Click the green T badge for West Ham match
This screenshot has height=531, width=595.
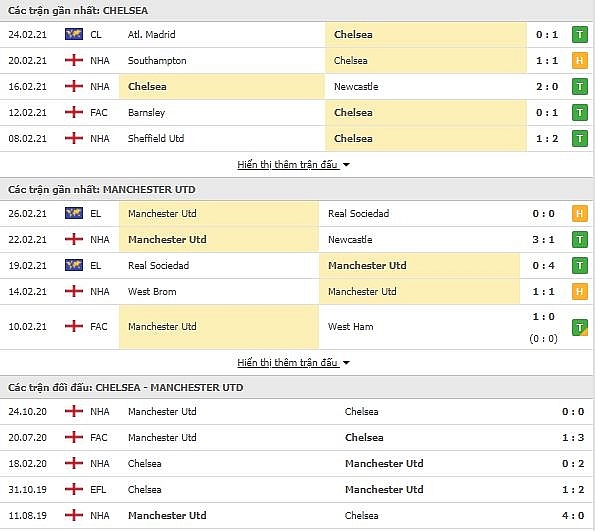click(x=579, y=328)
